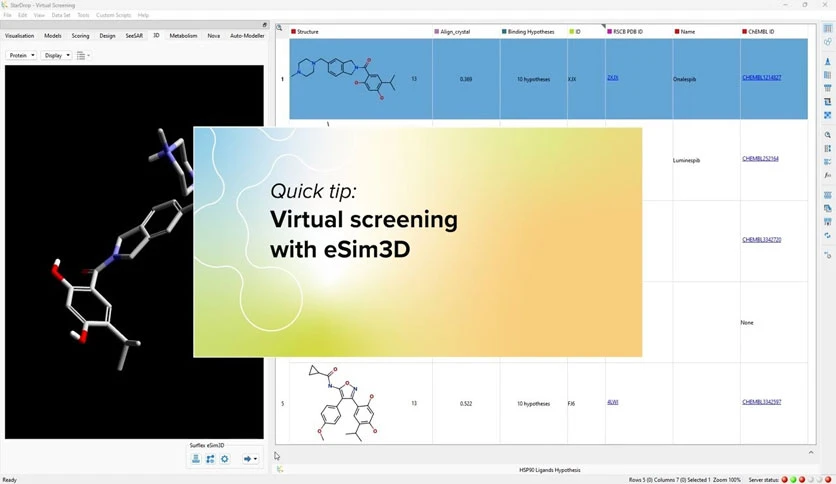This screenshot has height=484, width=836.
Task: Click the HSP90 Ligands Hypothesis data set tab
Action: click(550, 470)
